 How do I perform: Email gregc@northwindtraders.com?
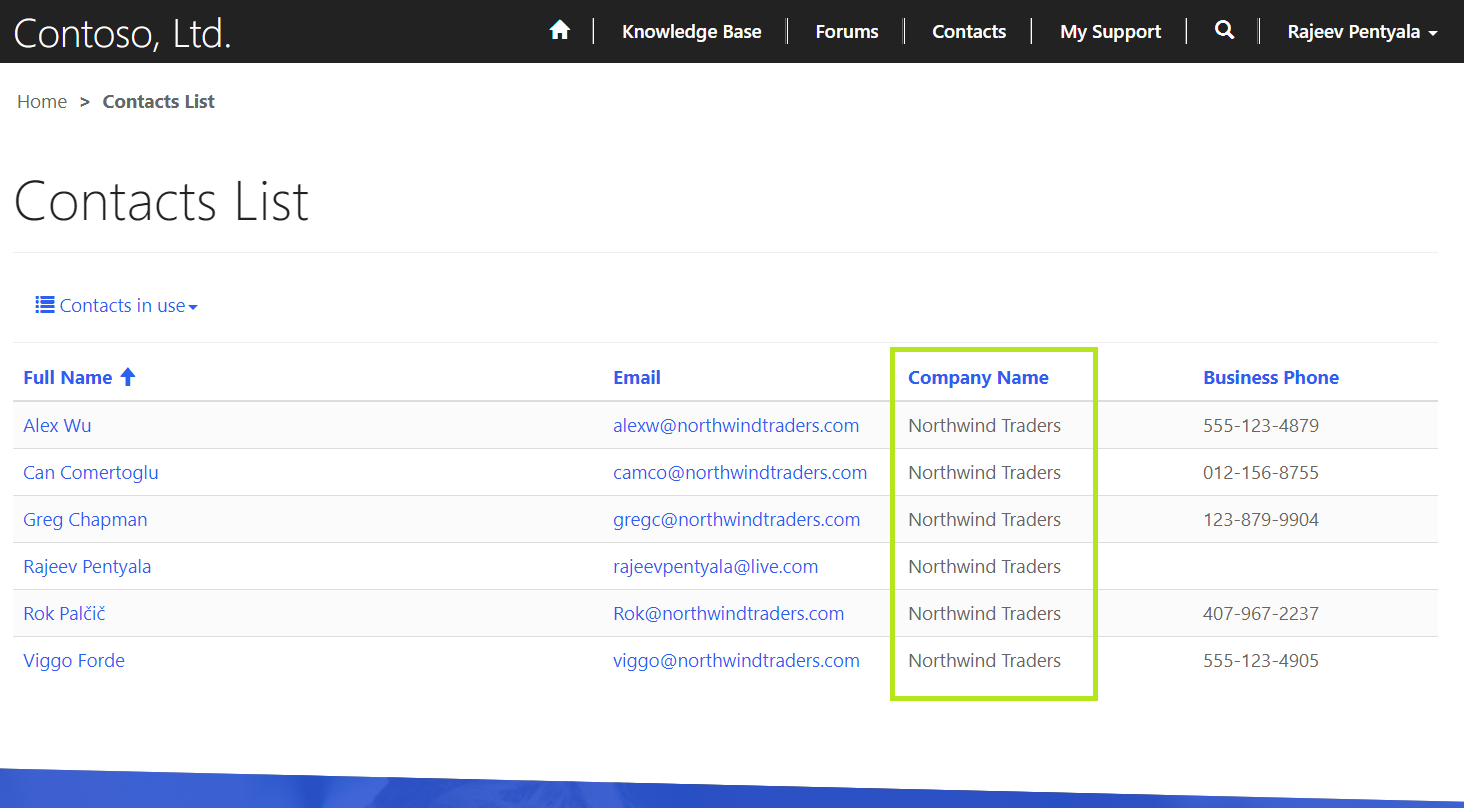click(736, 519)
